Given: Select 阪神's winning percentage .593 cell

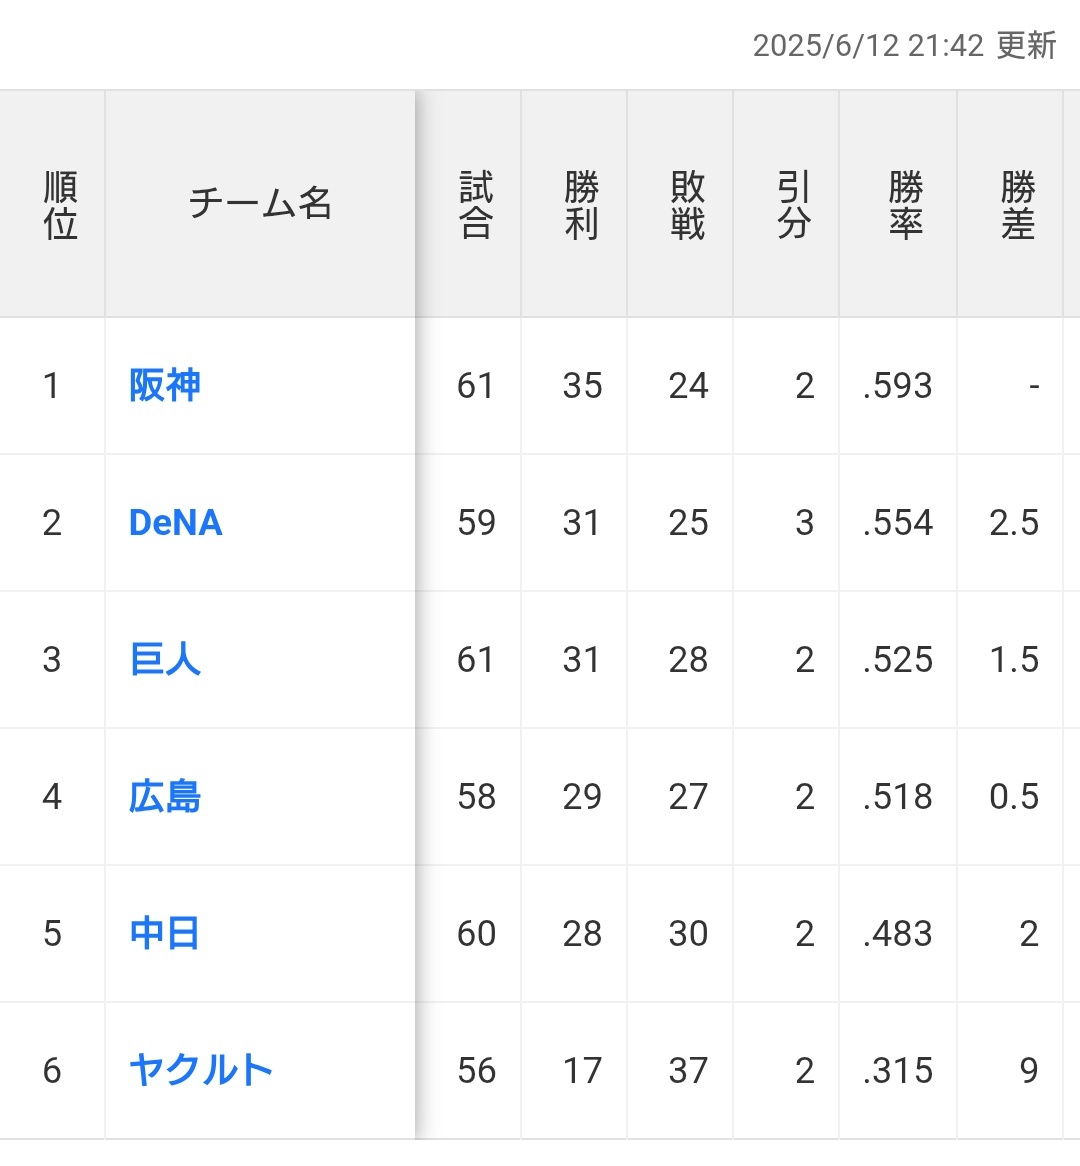Looking at the screenshot, I should 898,386.
